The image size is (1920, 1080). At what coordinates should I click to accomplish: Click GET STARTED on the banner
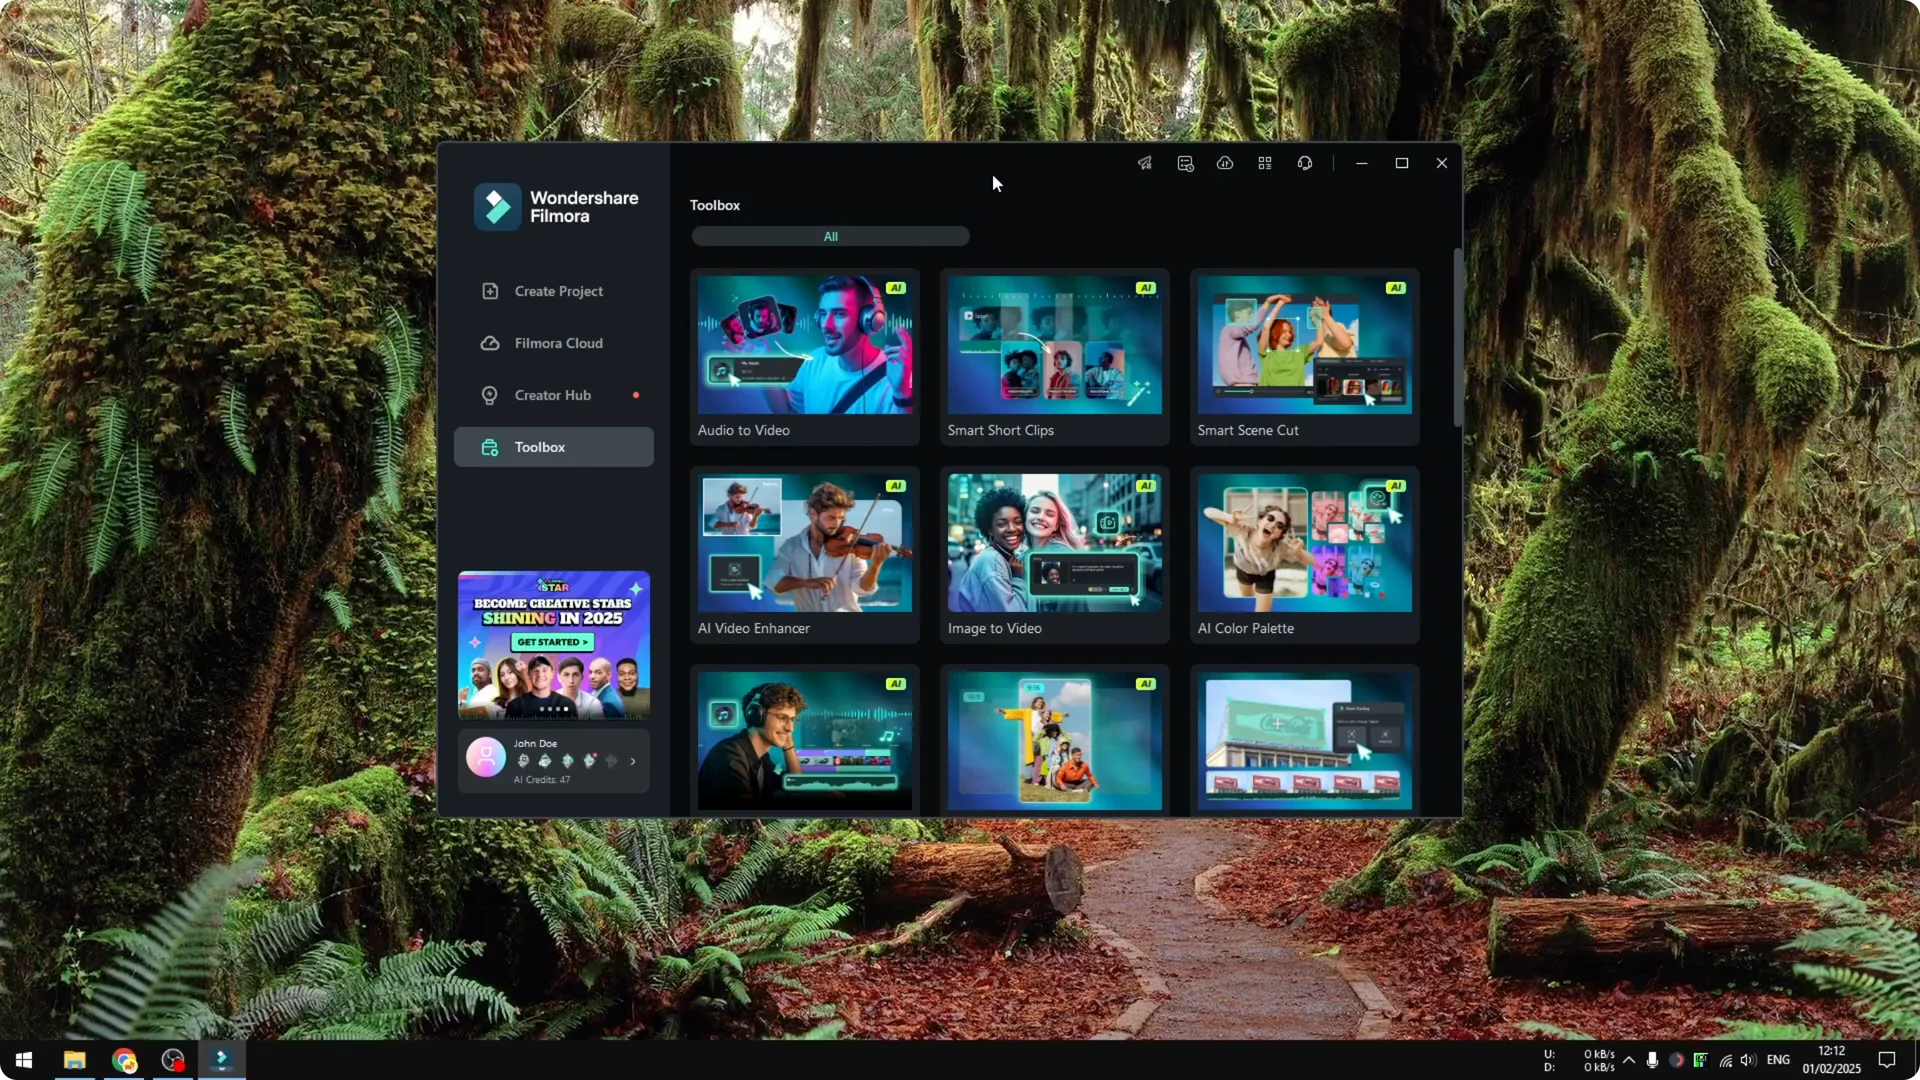click(x=553, y=642)
